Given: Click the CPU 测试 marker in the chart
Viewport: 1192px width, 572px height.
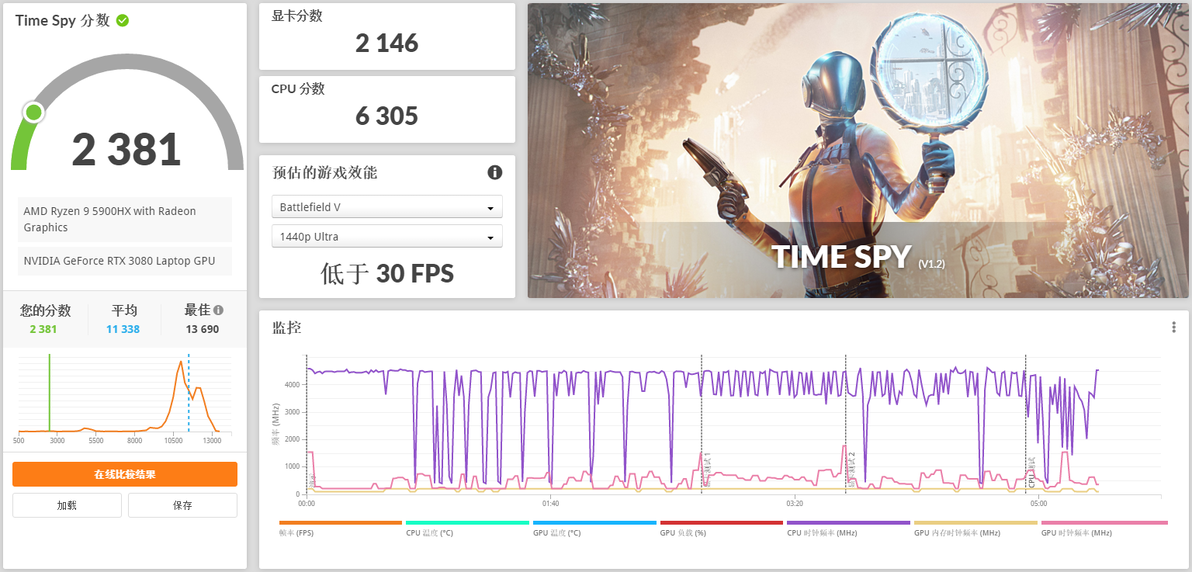Looking at the screenshot, I should tap(1032, 473).
